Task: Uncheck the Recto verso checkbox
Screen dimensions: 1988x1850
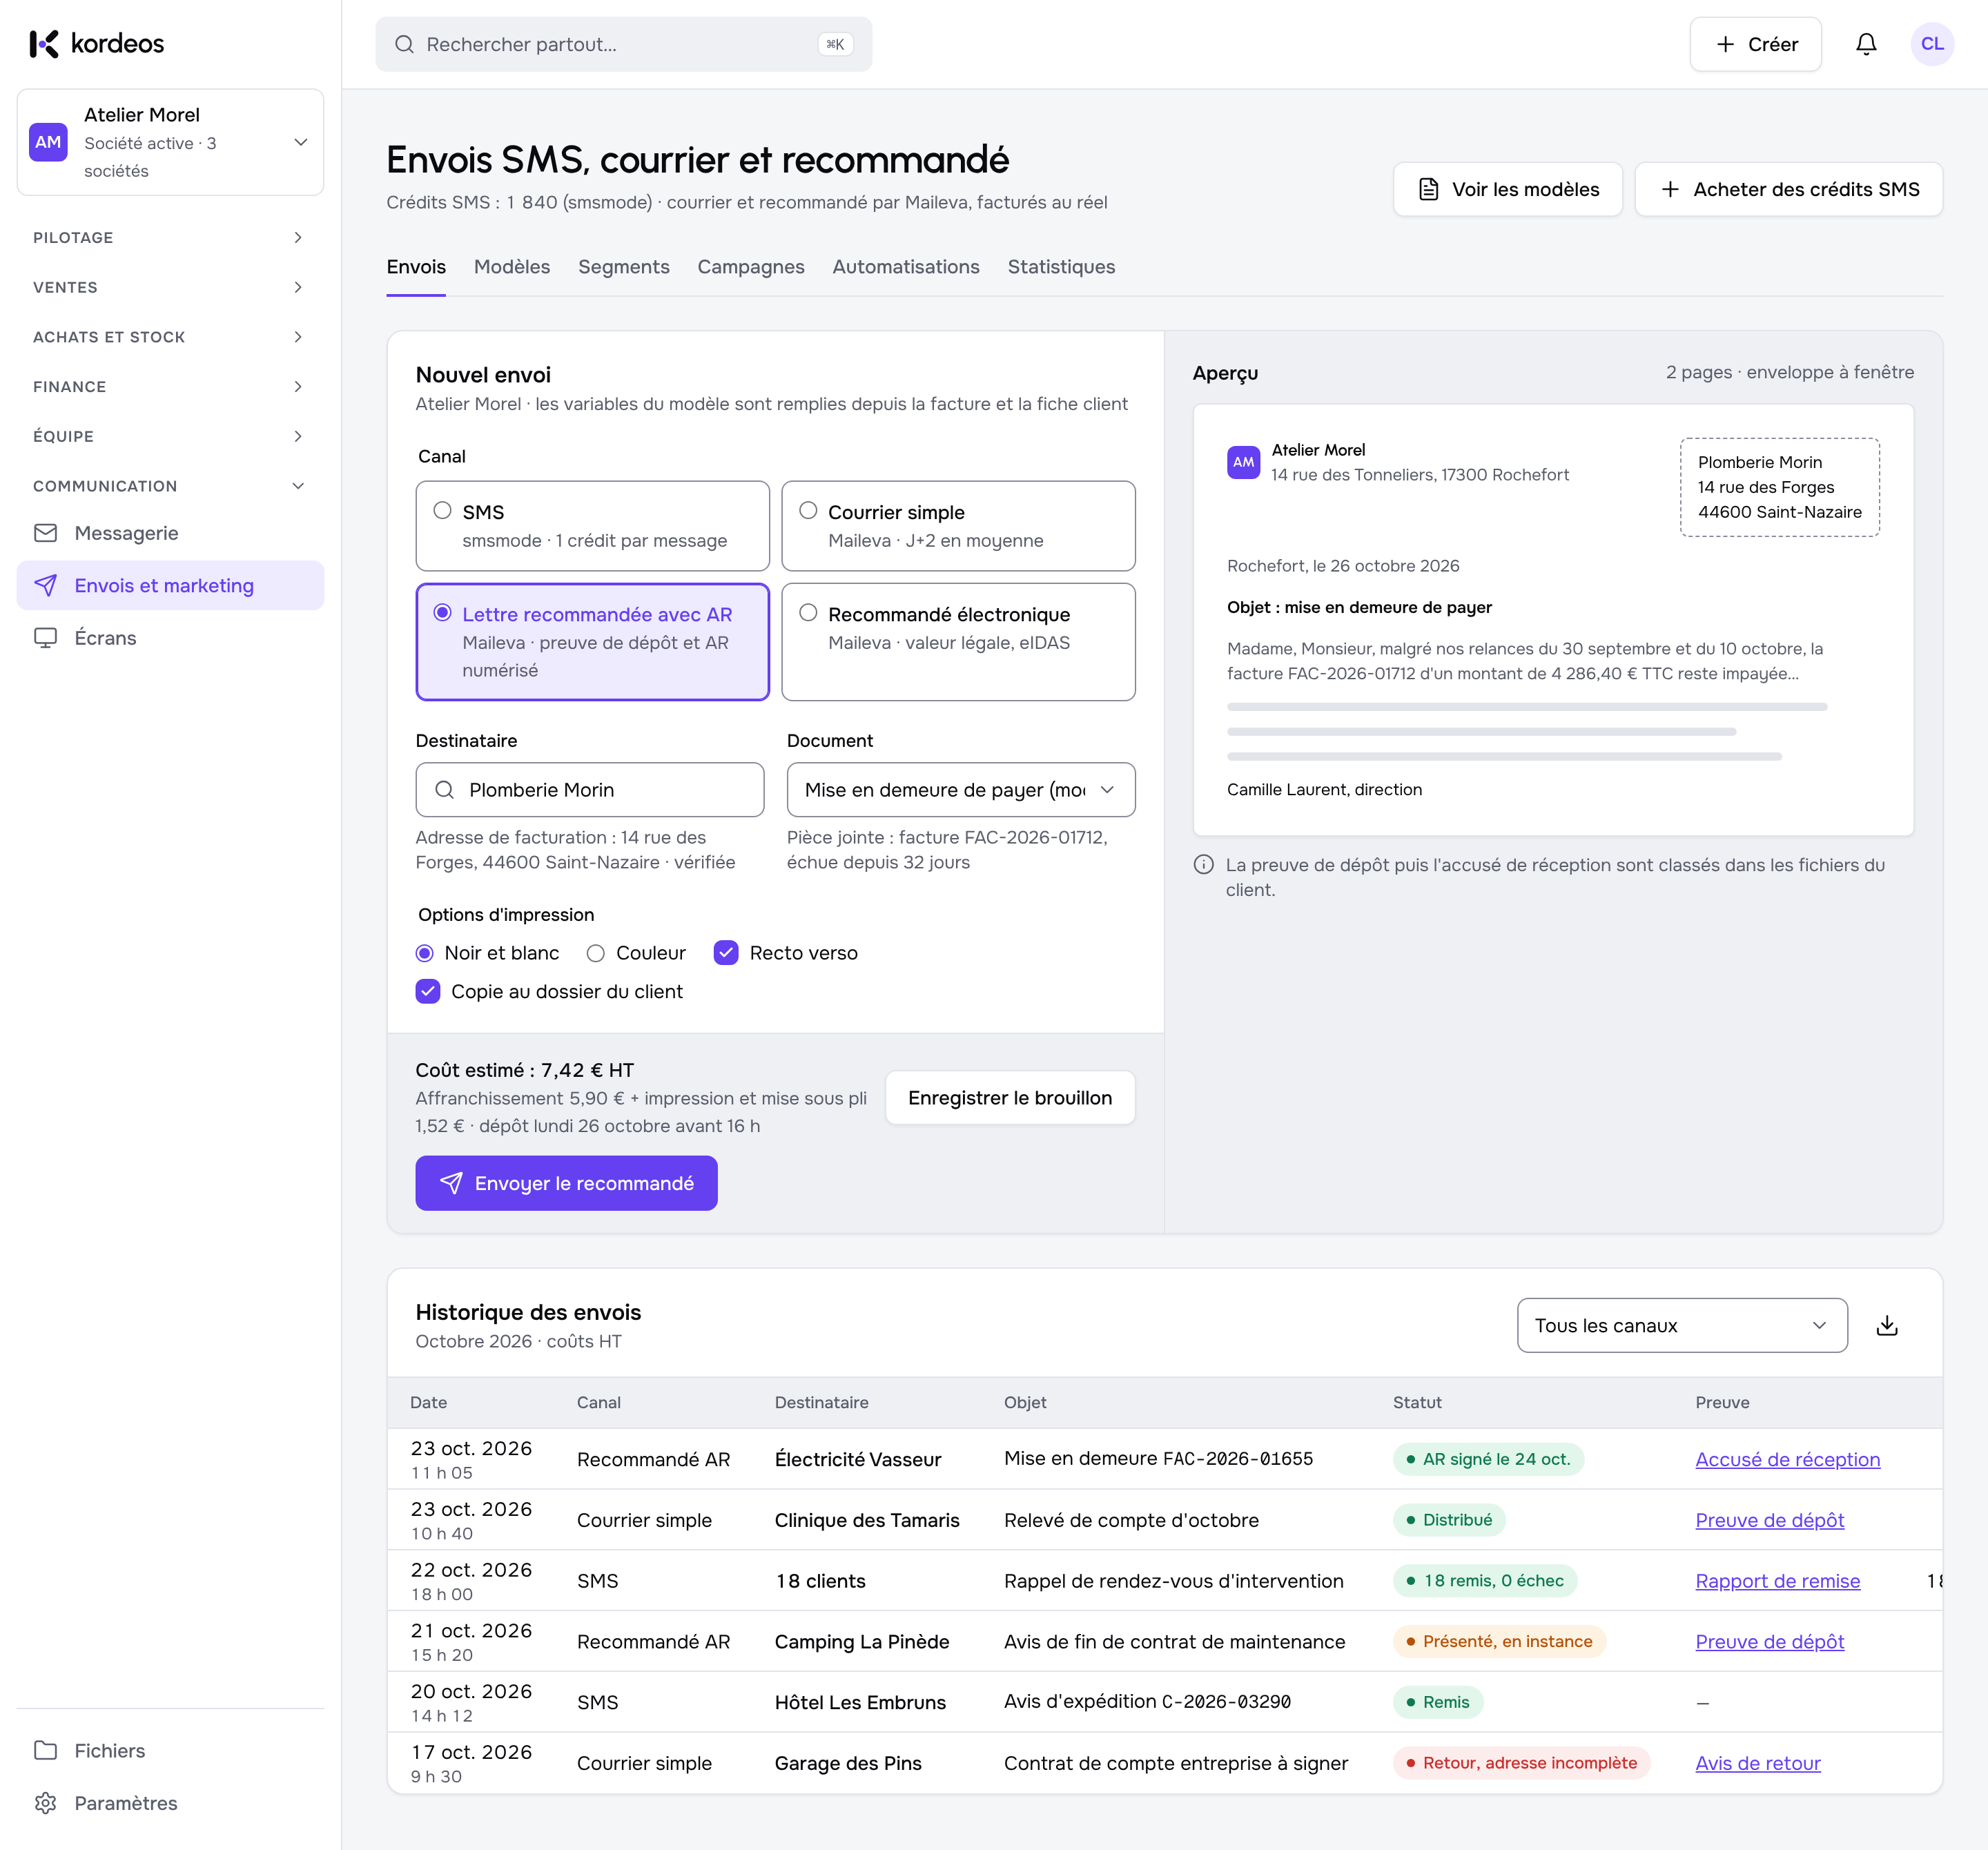Action: click(x=726, y=953)
